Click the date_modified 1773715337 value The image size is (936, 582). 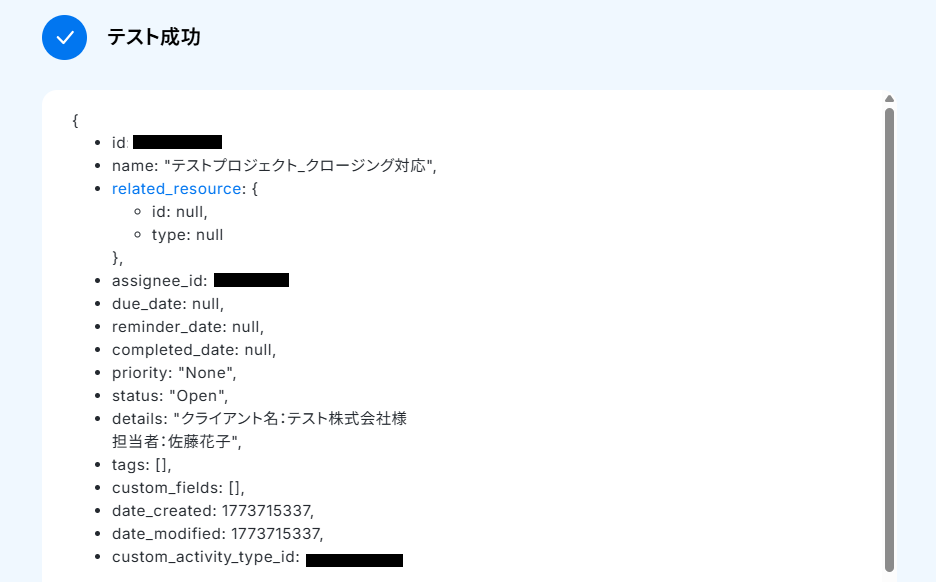277,534
